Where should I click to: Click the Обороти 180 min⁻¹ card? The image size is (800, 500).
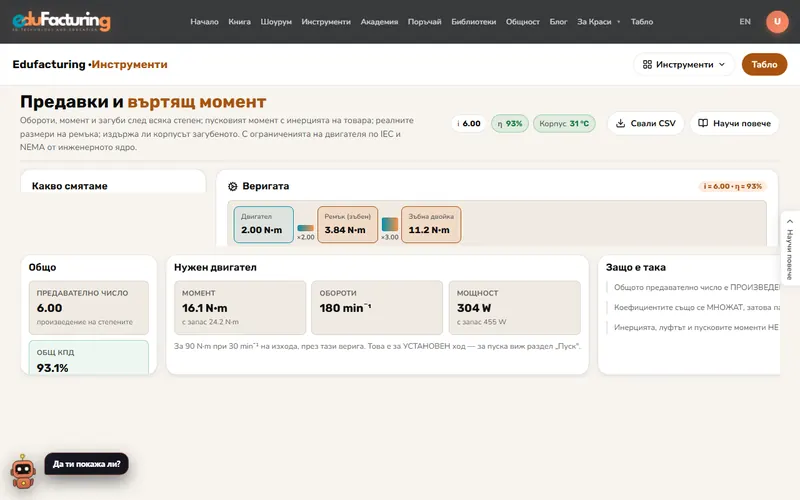(x=377, y=308)
